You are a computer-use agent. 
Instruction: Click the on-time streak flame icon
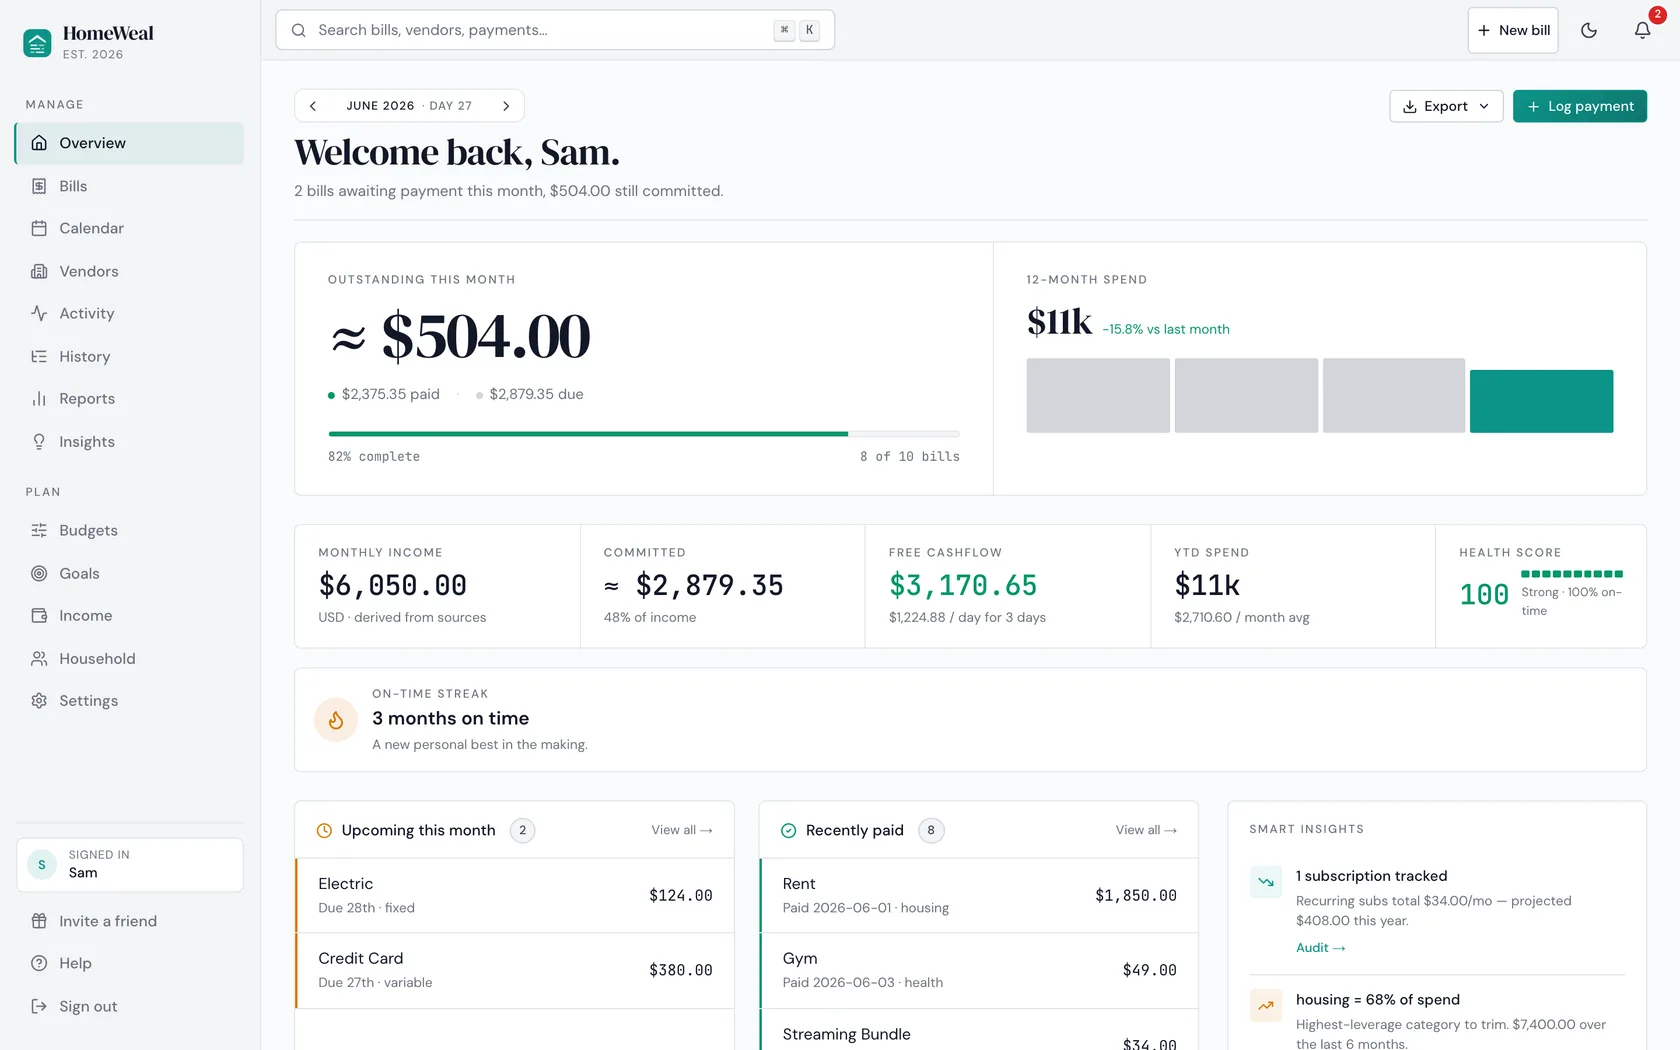[336, 719]
